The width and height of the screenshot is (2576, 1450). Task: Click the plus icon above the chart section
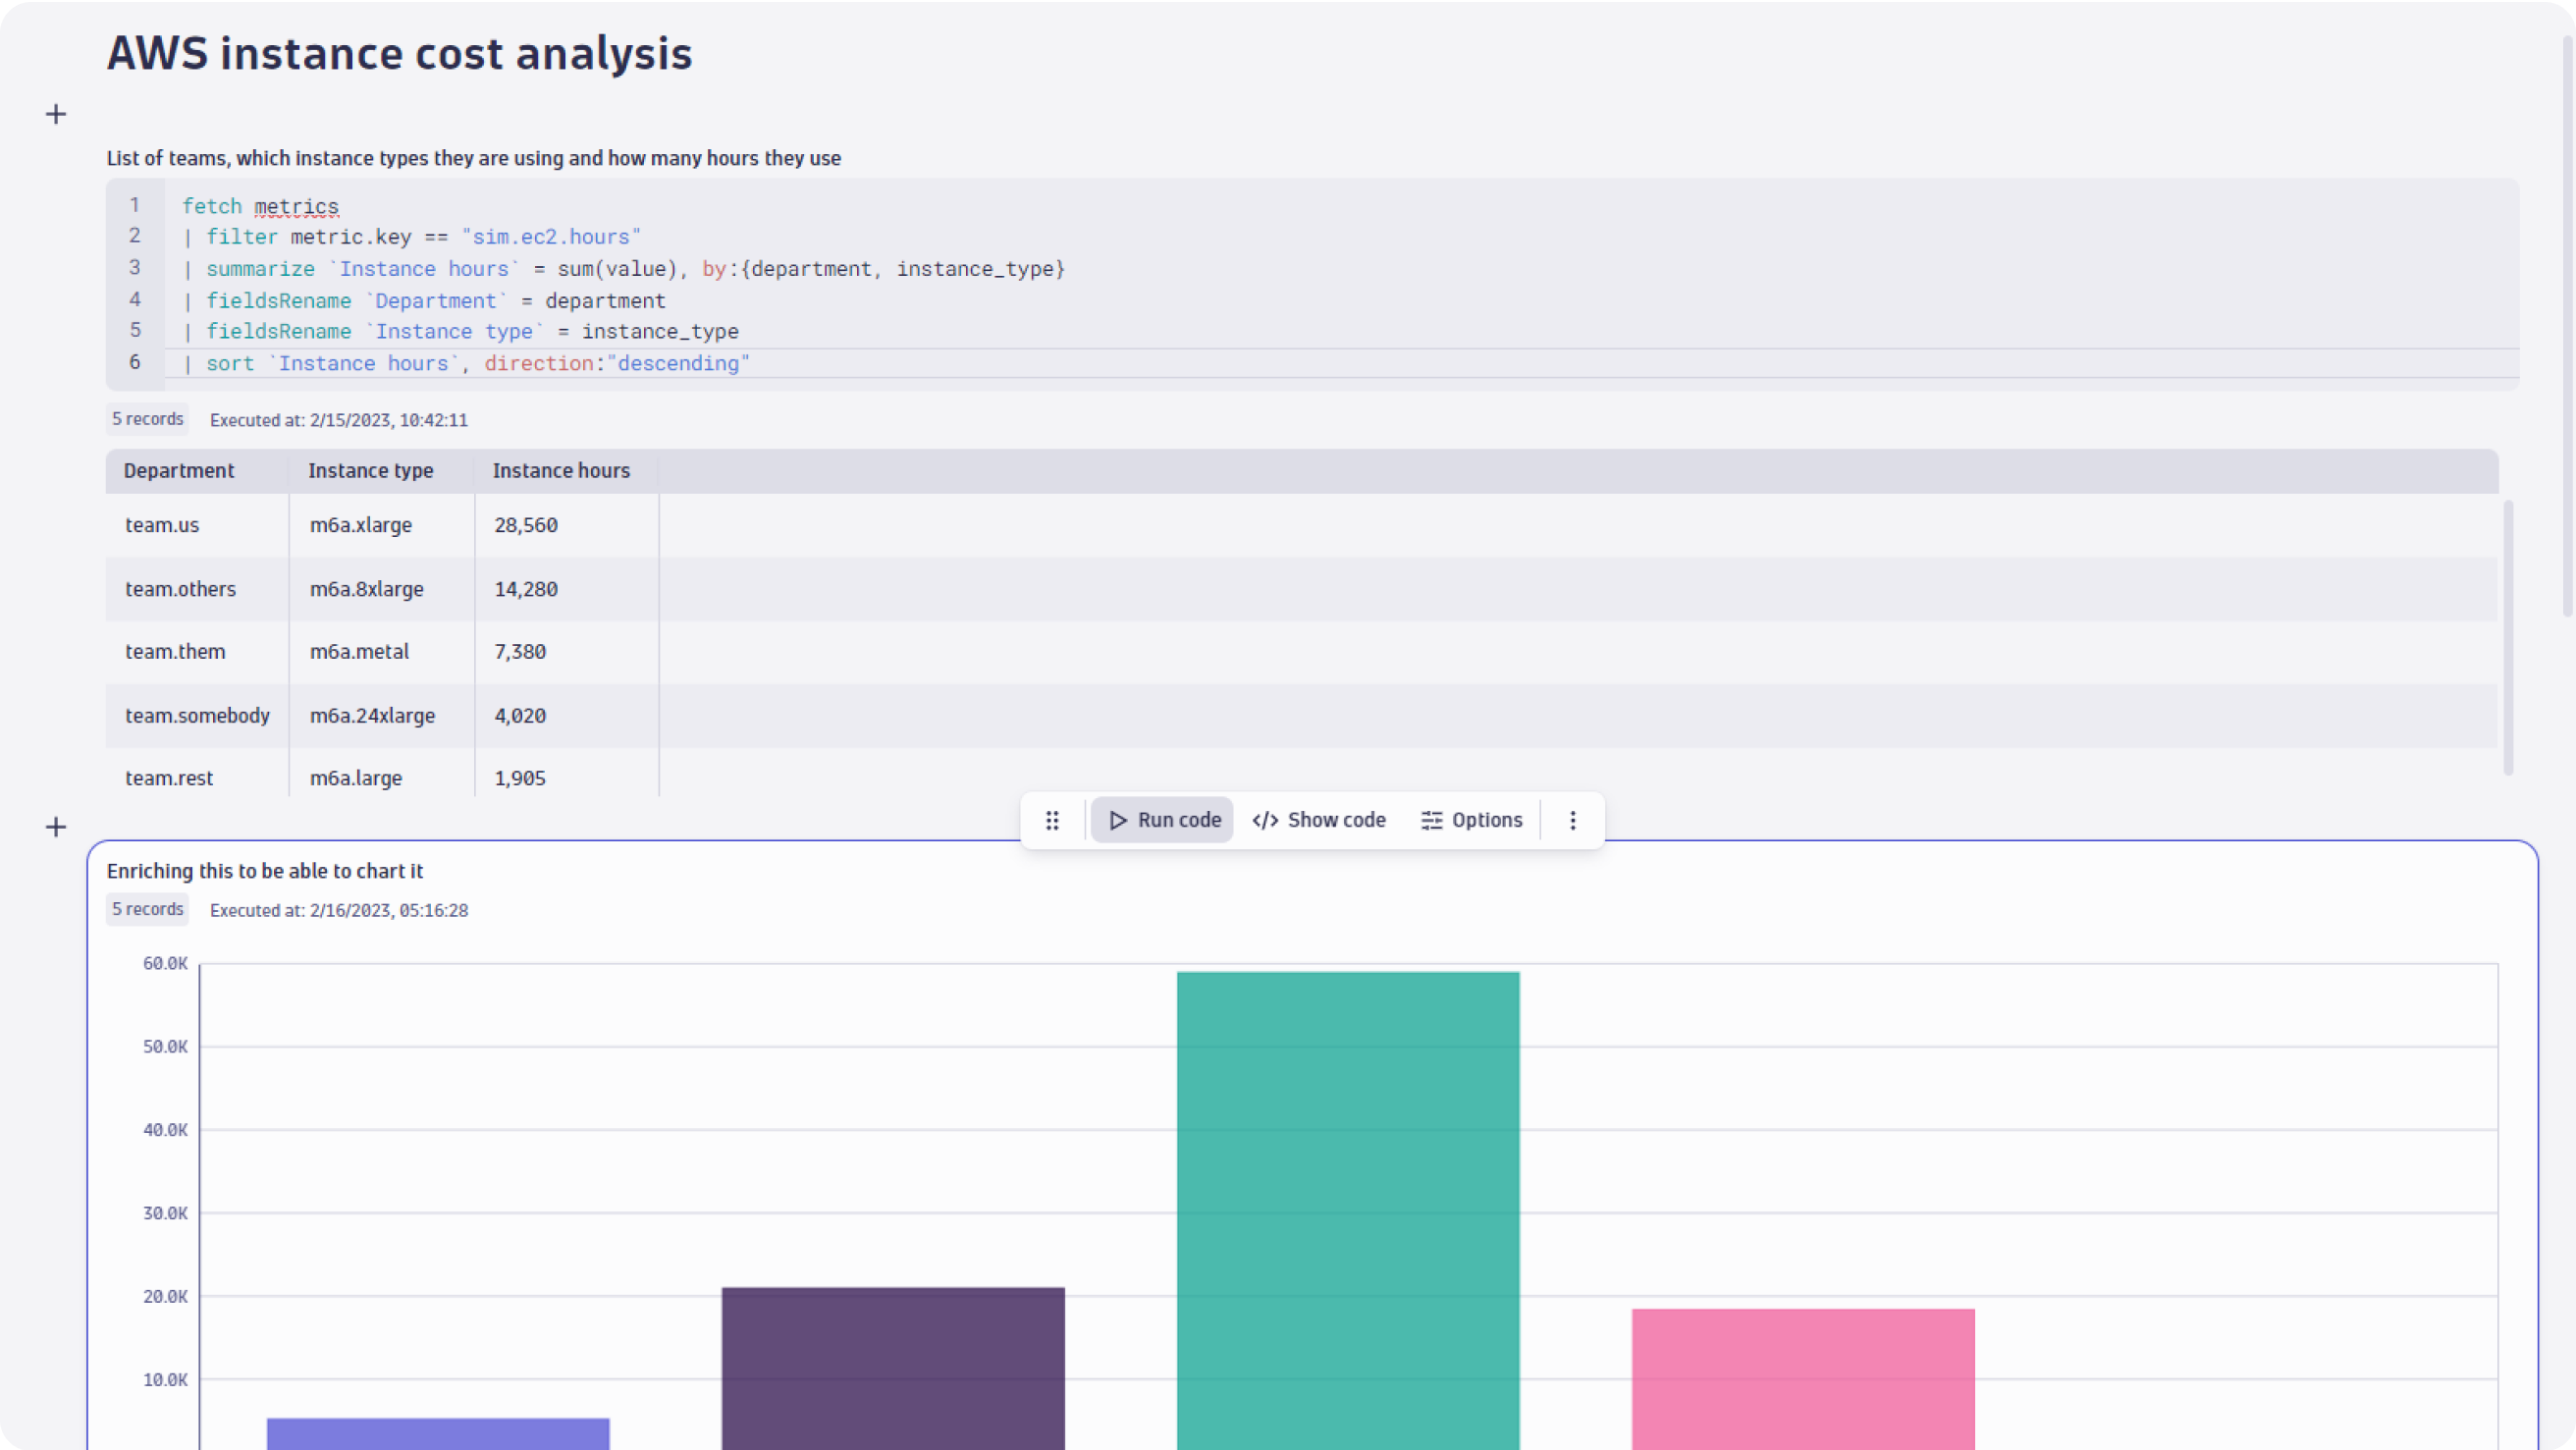pyautogui.click(x=56, y=827)
